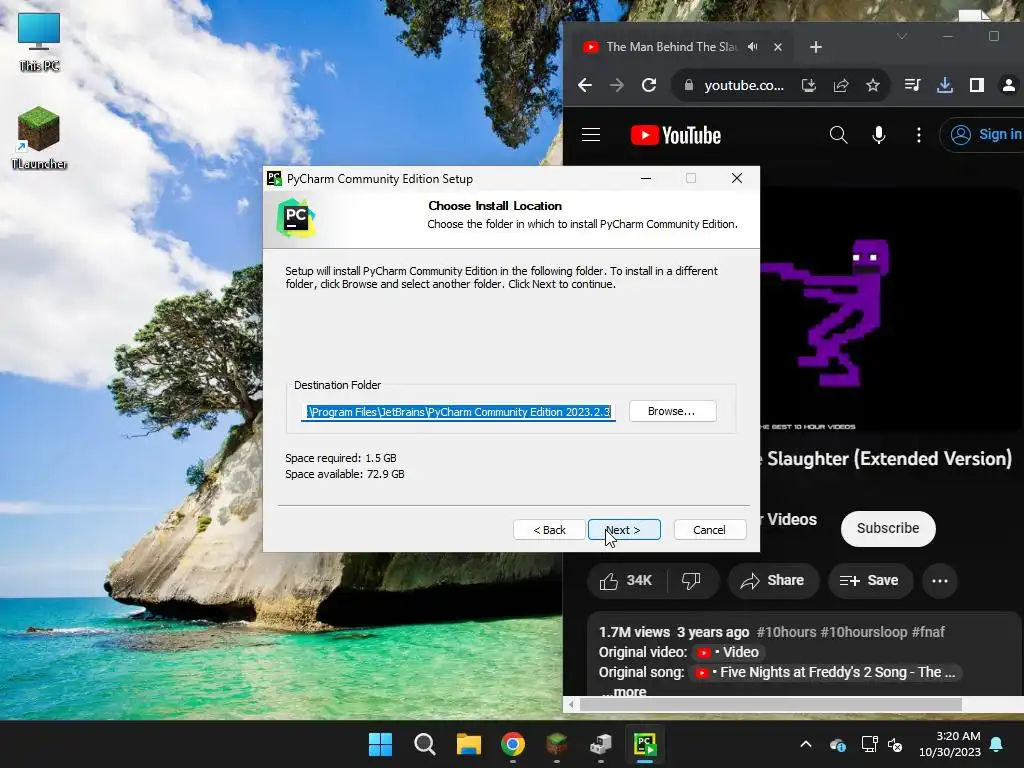The width and height of the screenshot is (1024, 768).
Task: Open the Original video 'Video' link
Action: point(729,652)
